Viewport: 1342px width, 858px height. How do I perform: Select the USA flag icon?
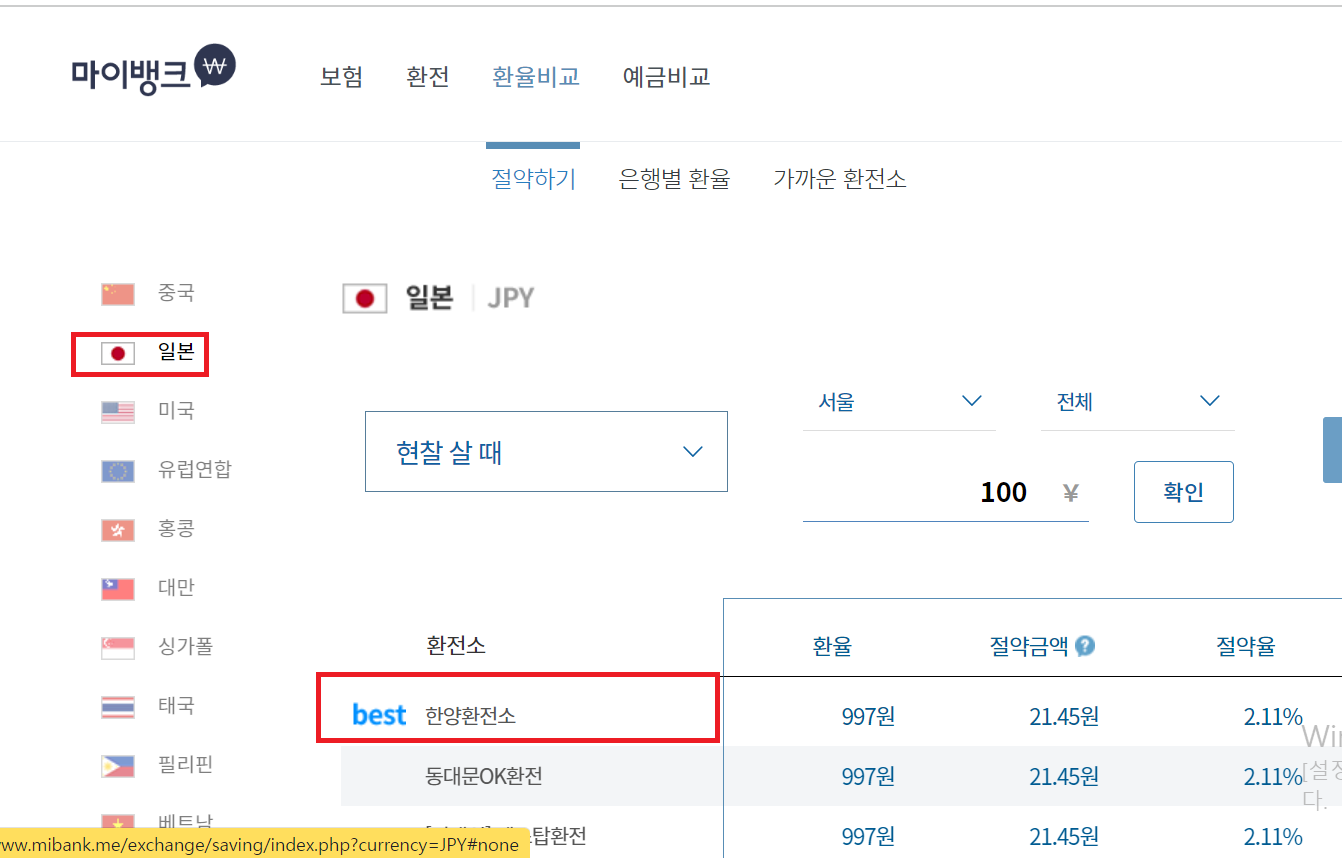(x=118, y=412)
